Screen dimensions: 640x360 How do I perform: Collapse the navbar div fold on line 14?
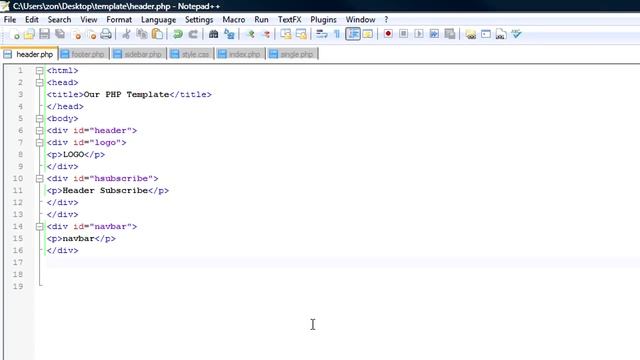tap(40, 227)
